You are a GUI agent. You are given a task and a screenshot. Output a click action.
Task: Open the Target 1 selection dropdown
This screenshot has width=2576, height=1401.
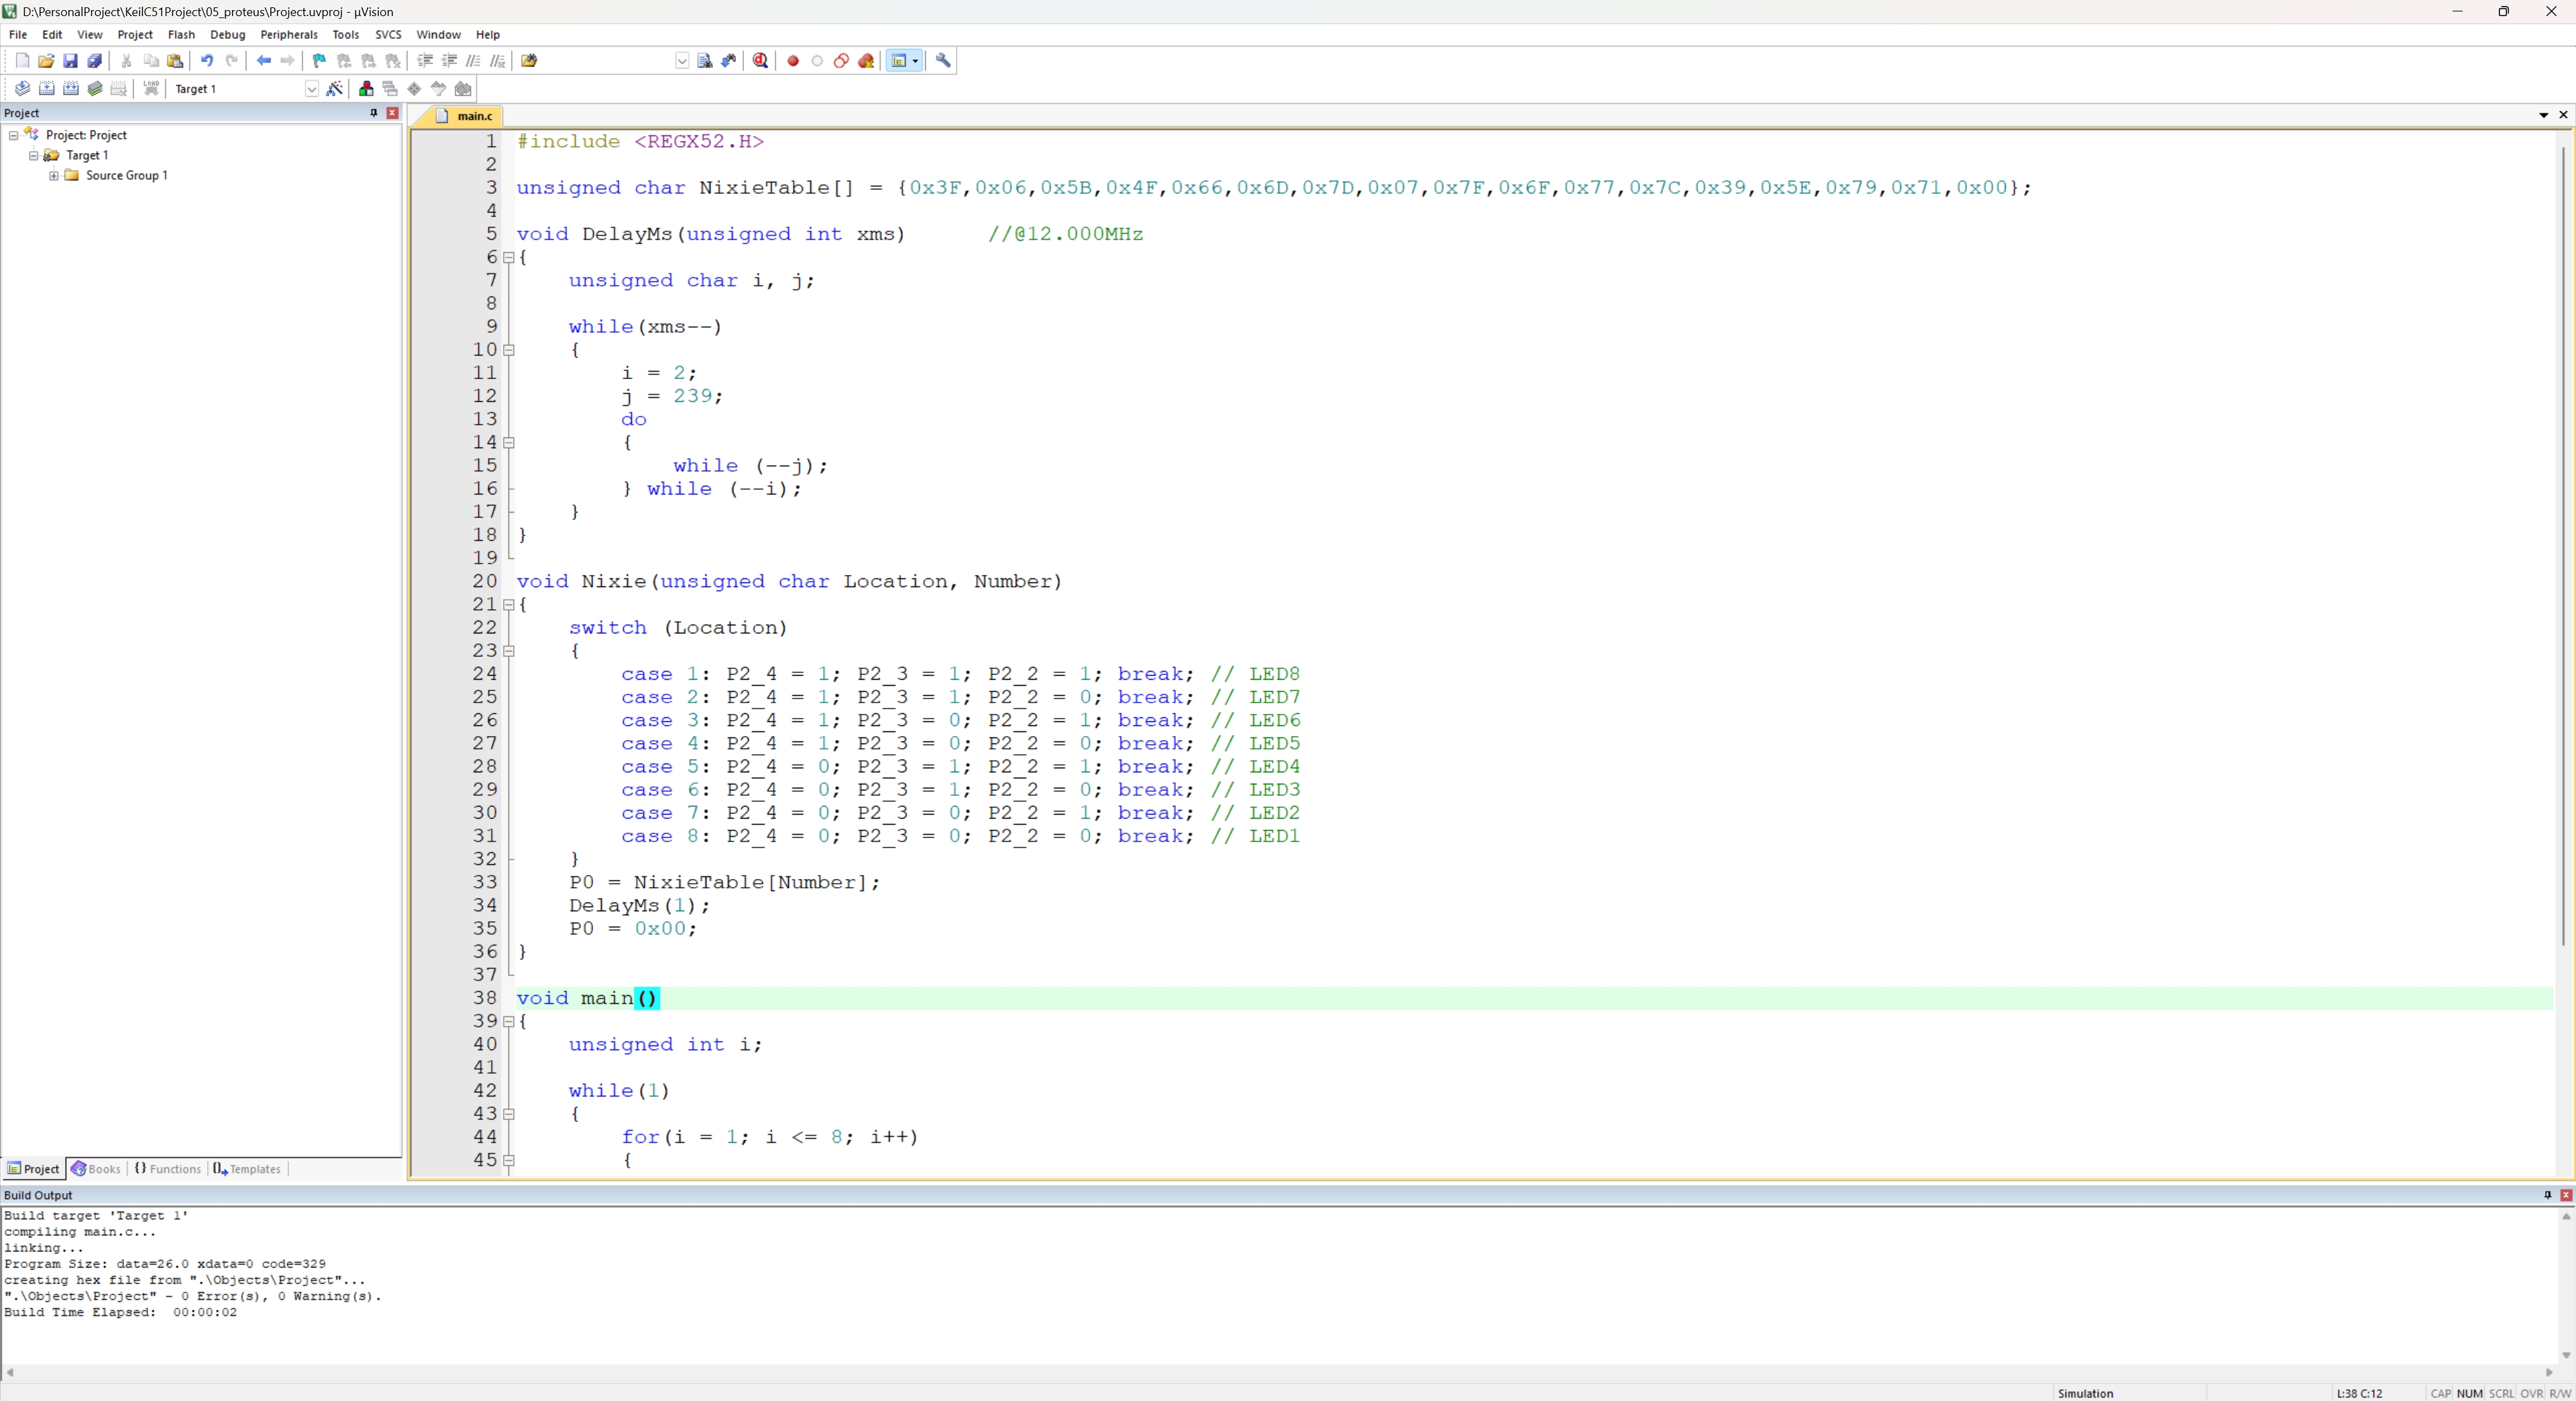click(x=311, y=89)
